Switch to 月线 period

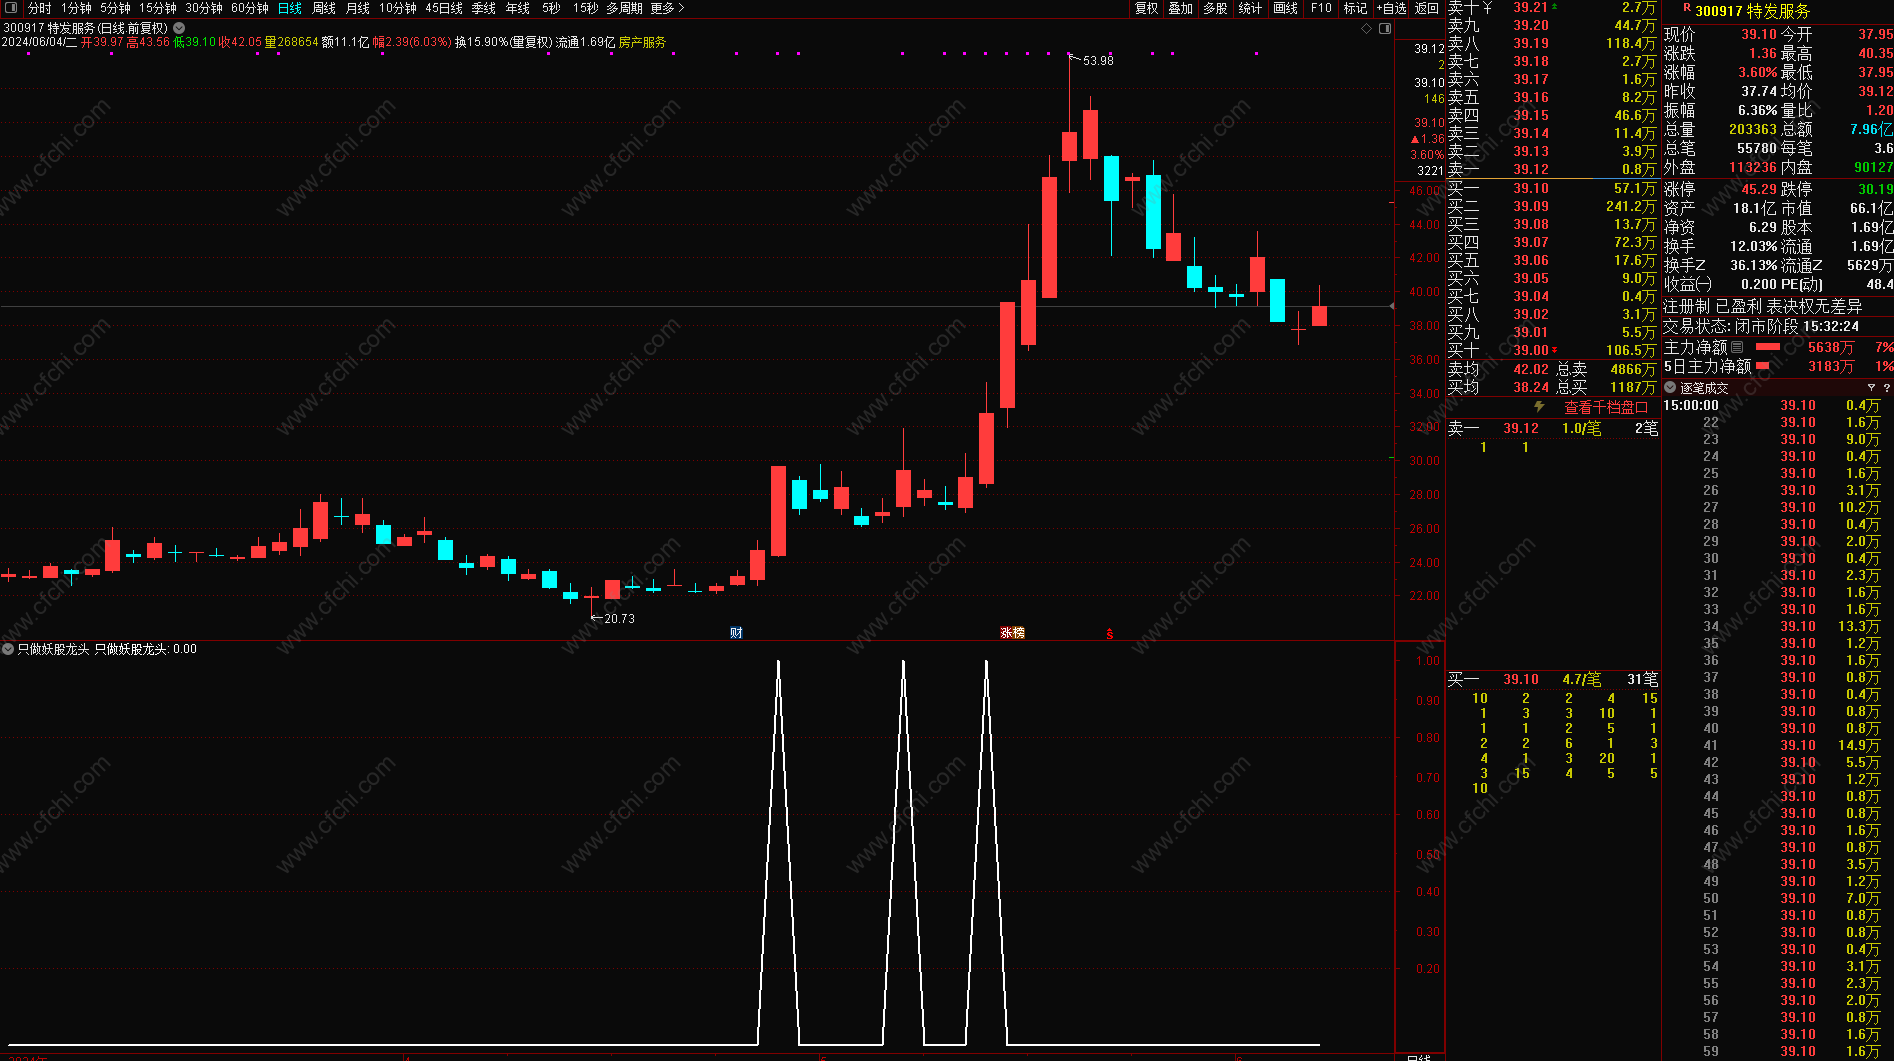358,8
